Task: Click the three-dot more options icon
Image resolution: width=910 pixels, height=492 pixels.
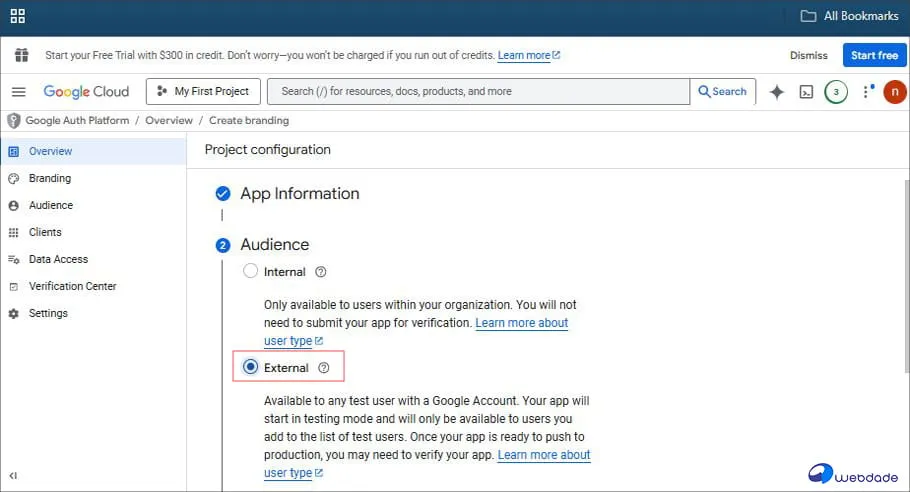Action: point(866,92)
